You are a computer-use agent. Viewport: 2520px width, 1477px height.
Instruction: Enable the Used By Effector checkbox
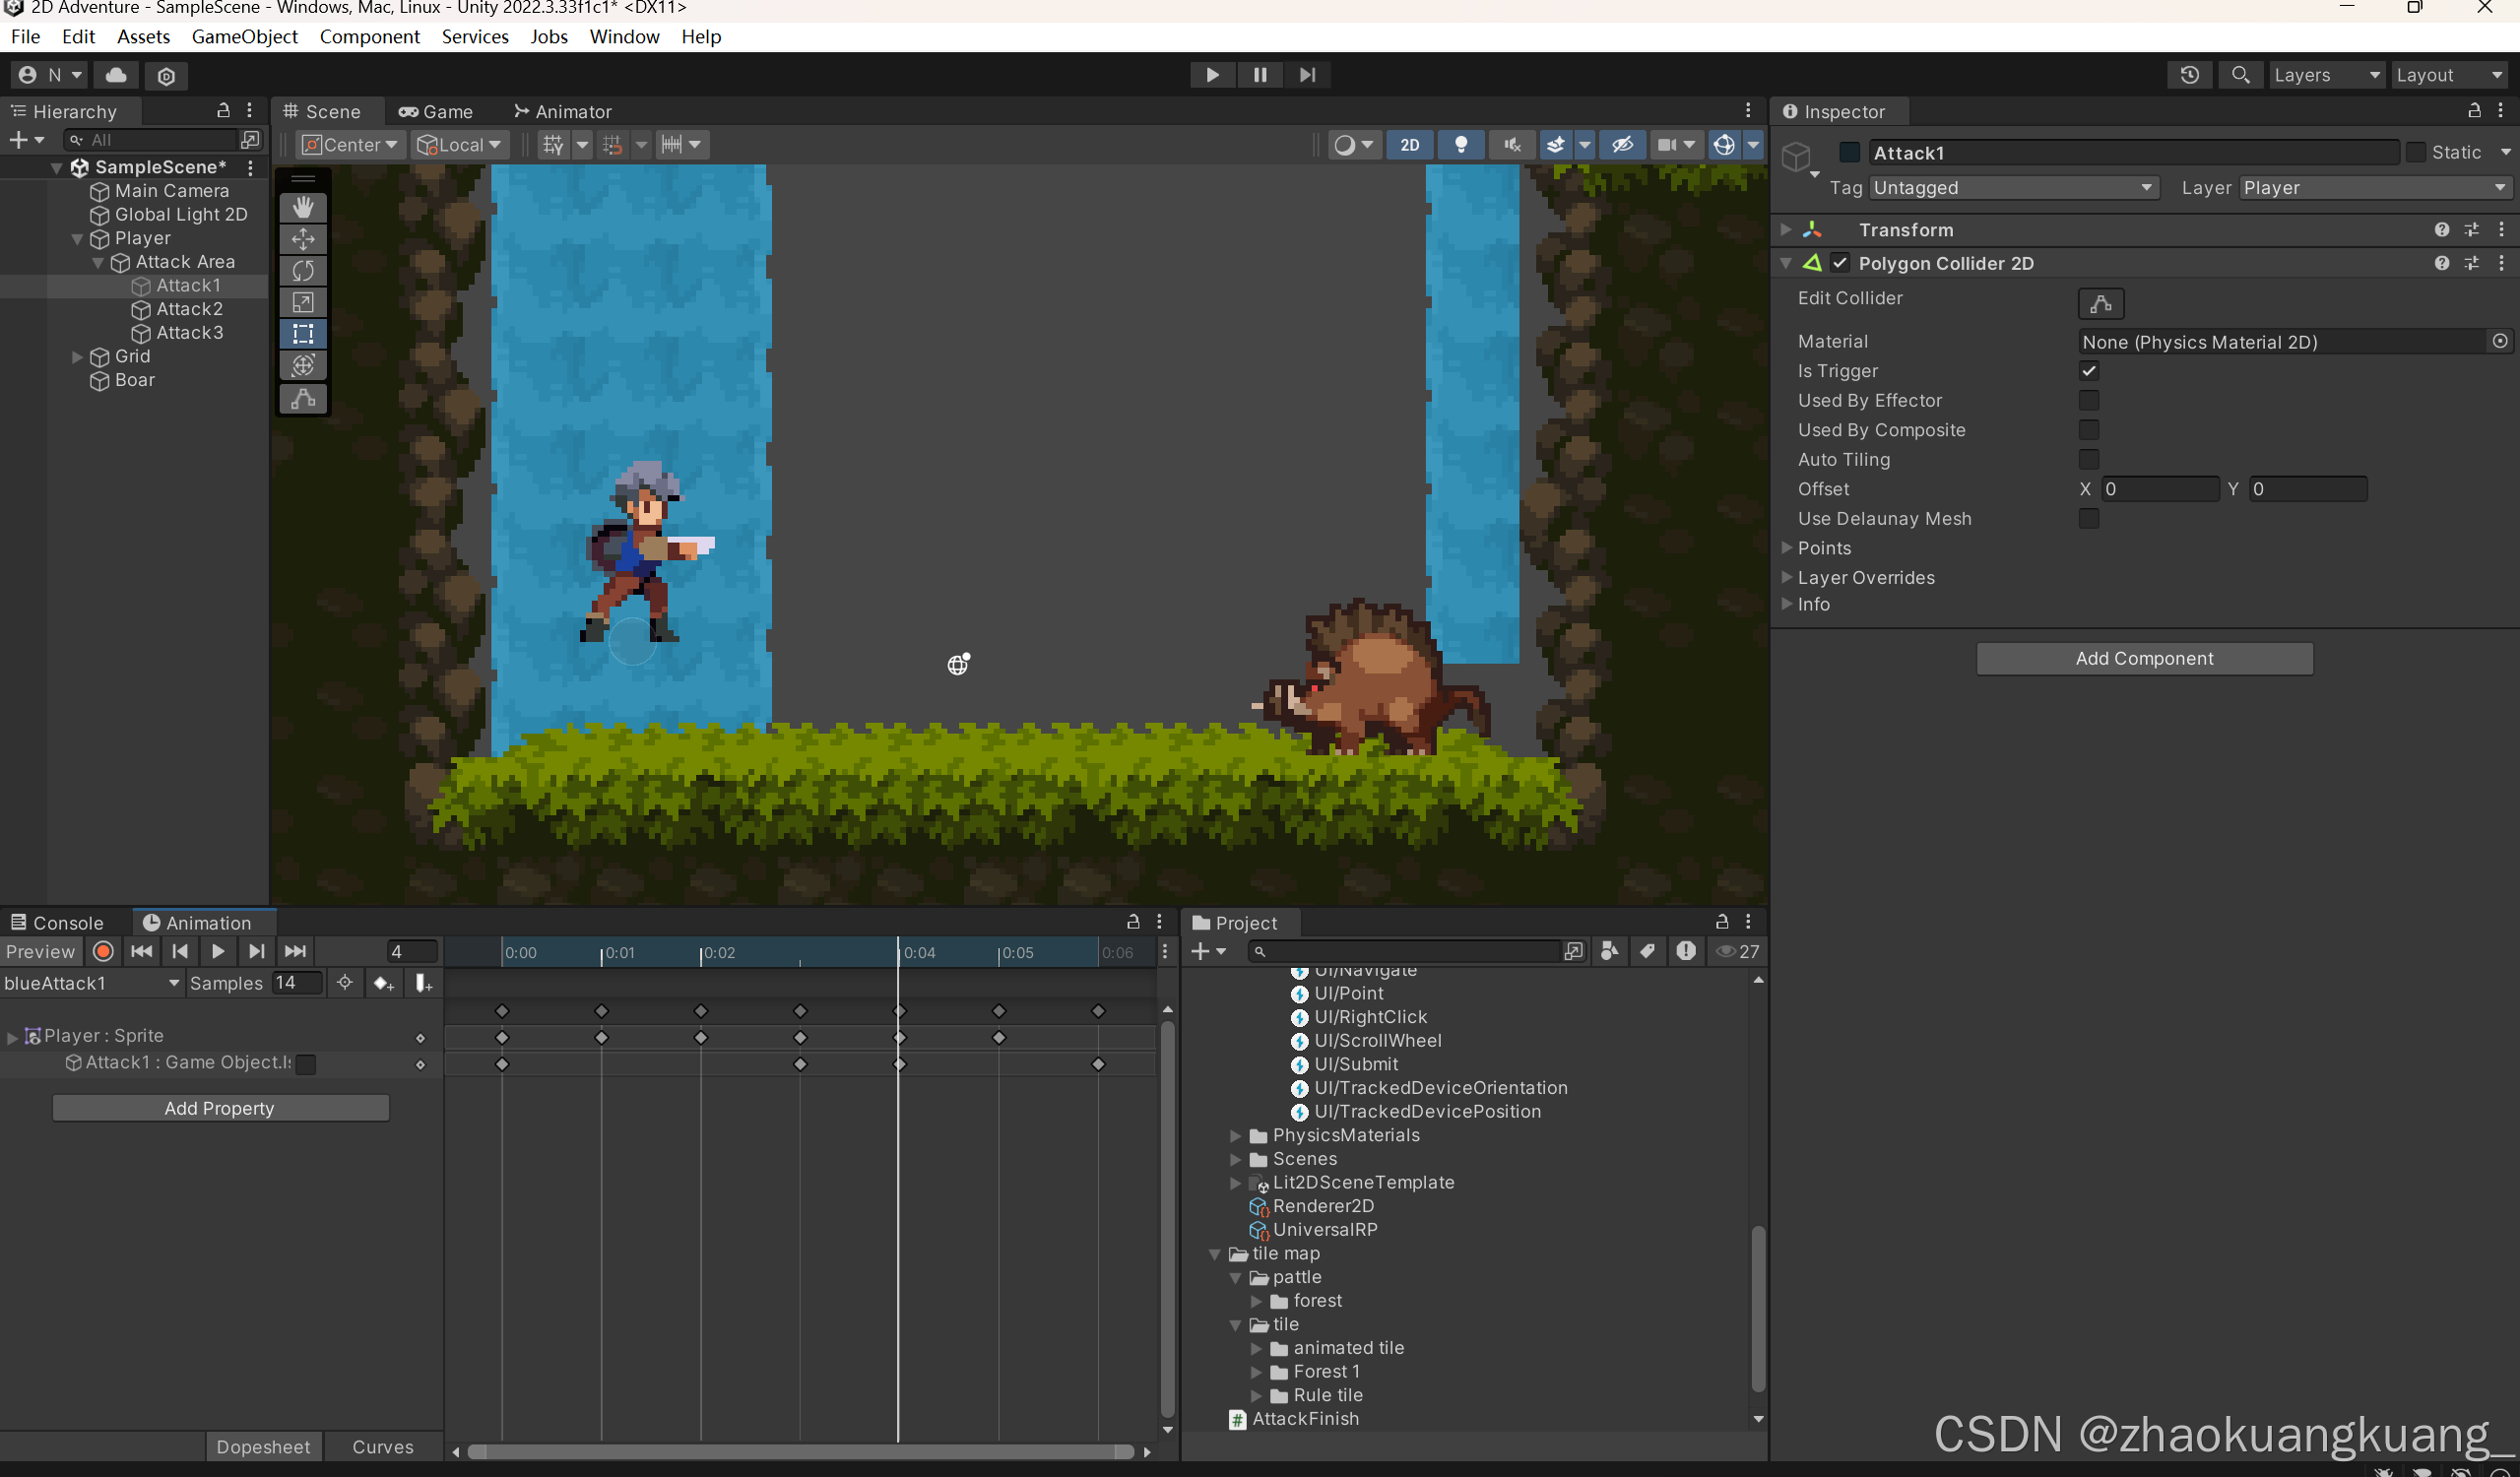(2088, 400)
